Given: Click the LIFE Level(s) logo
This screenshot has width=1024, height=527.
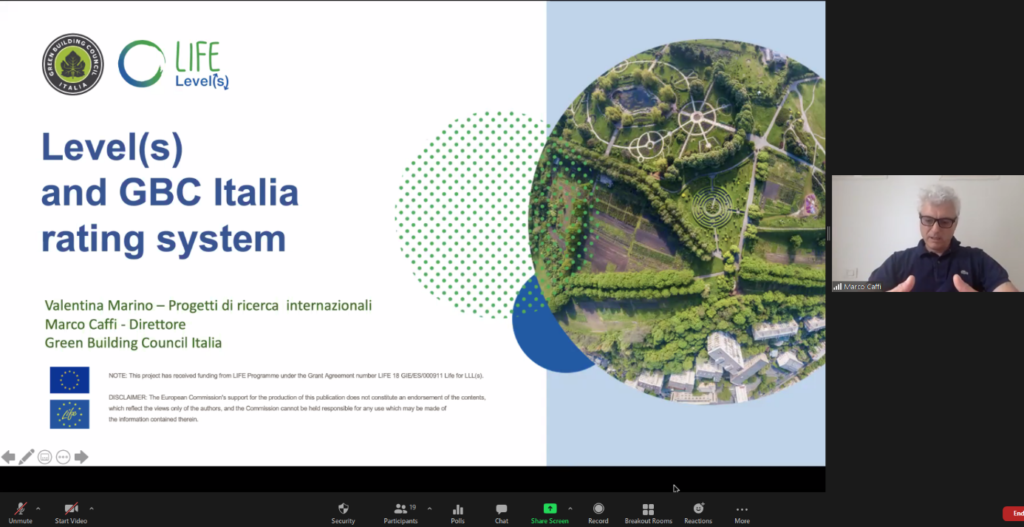Looking at the screenshot, I should click(174, 64).
